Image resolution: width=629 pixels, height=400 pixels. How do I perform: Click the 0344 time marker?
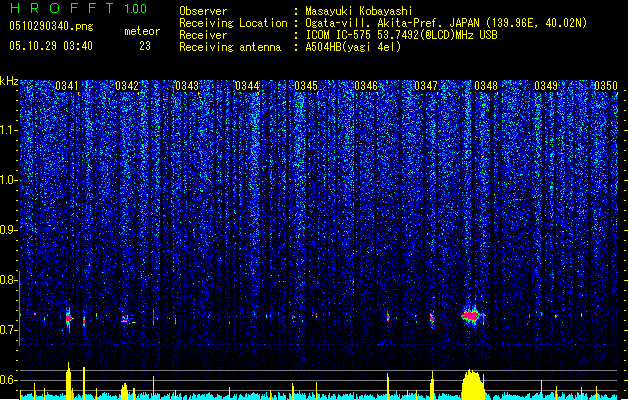pos(247,86)
